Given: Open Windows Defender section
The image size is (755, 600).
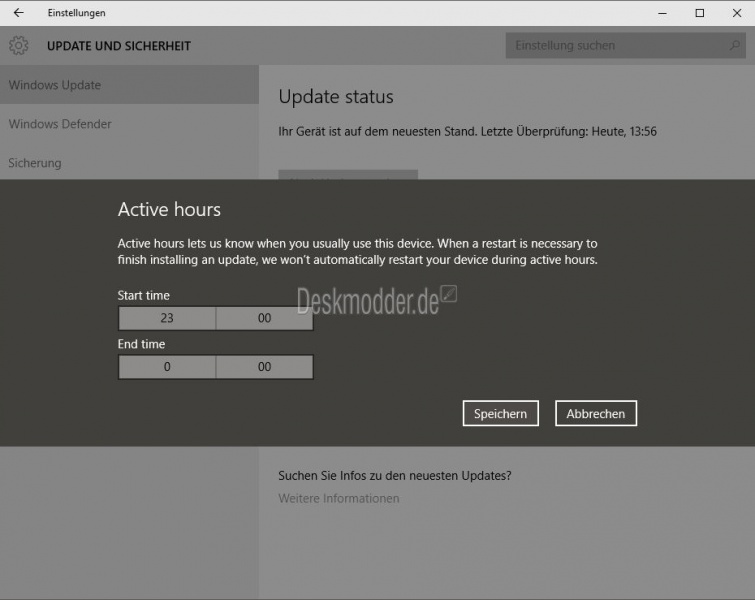Looking at the screenshot, I should click(129, 124).
